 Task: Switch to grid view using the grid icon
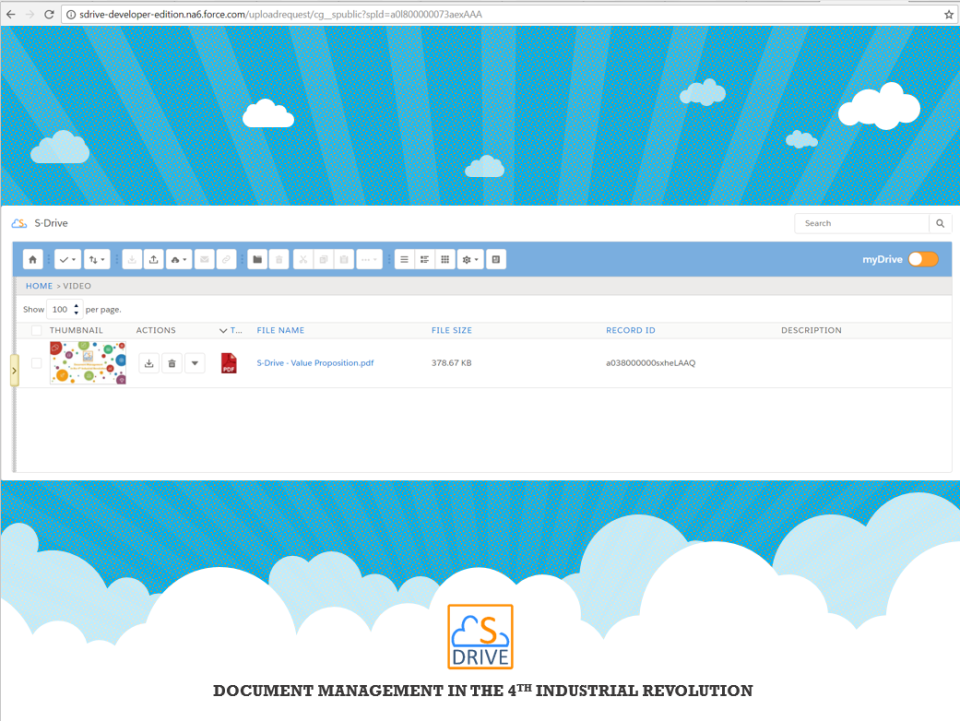click(444, 259)
